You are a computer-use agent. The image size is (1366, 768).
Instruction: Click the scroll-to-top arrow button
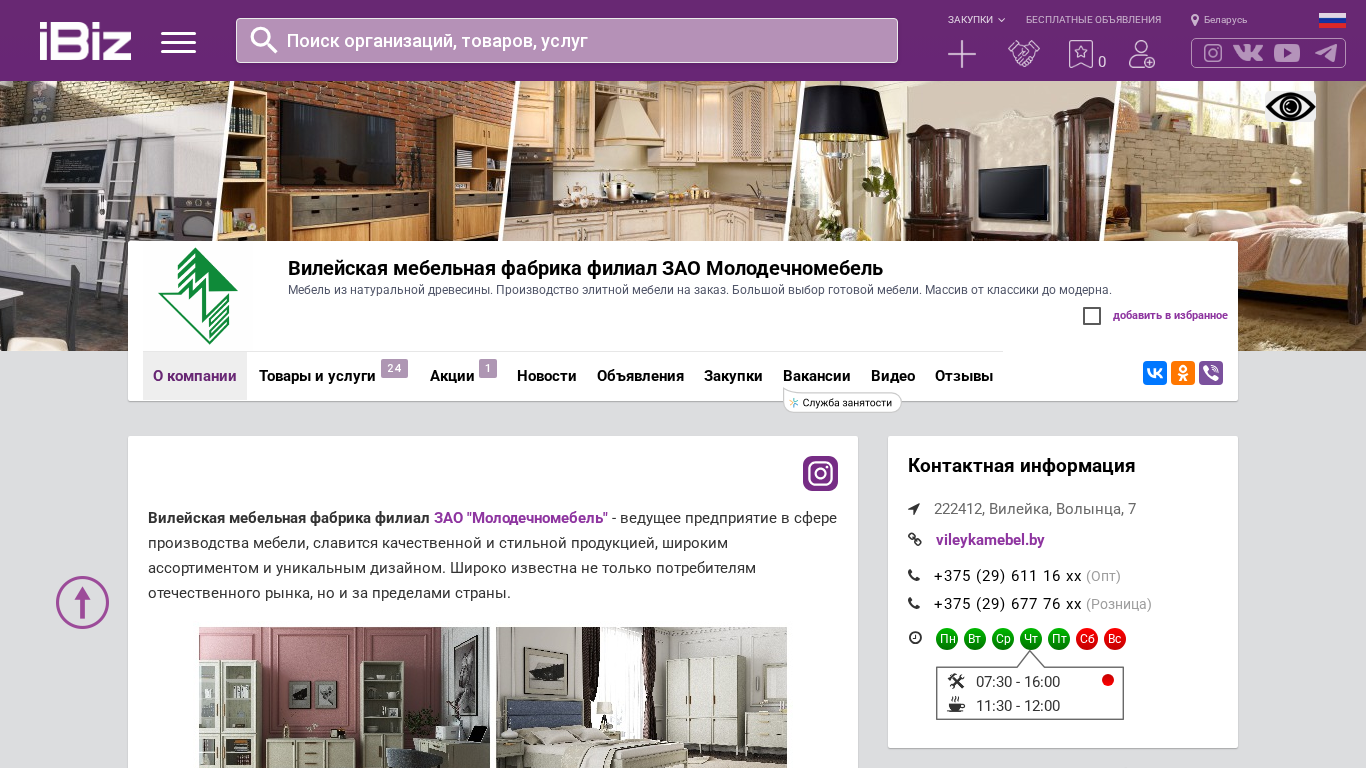[x=82, y=602]
